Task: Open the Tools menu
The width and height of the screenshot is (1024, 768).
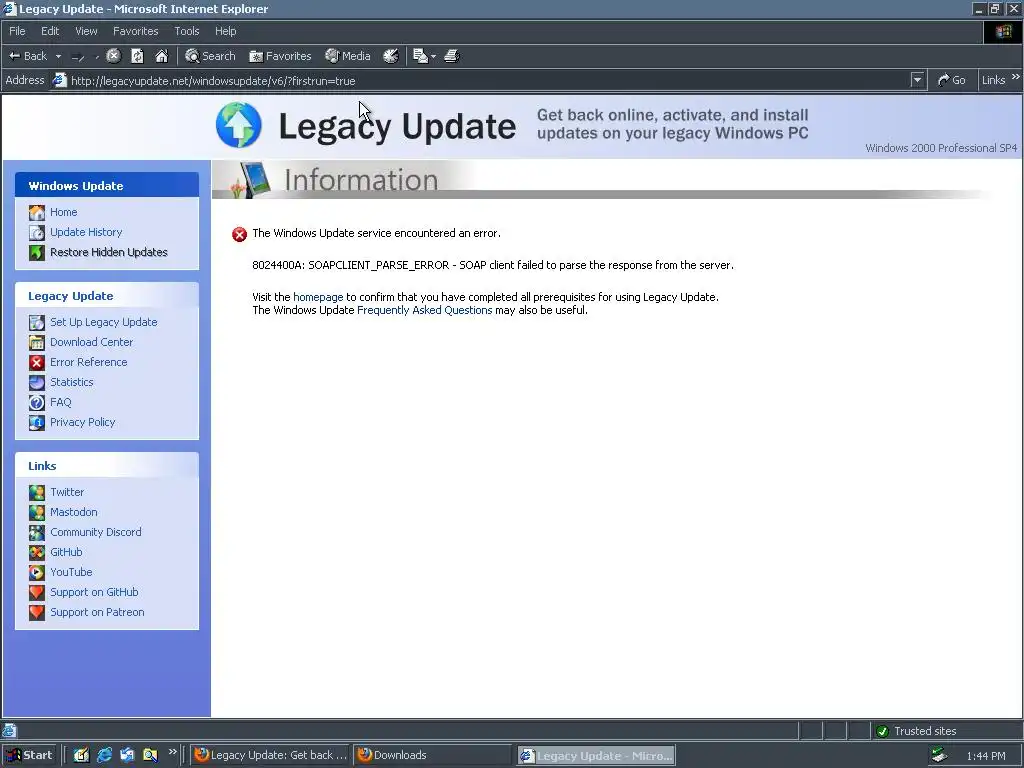Action: pyautogui.click(x=186, y=31)
